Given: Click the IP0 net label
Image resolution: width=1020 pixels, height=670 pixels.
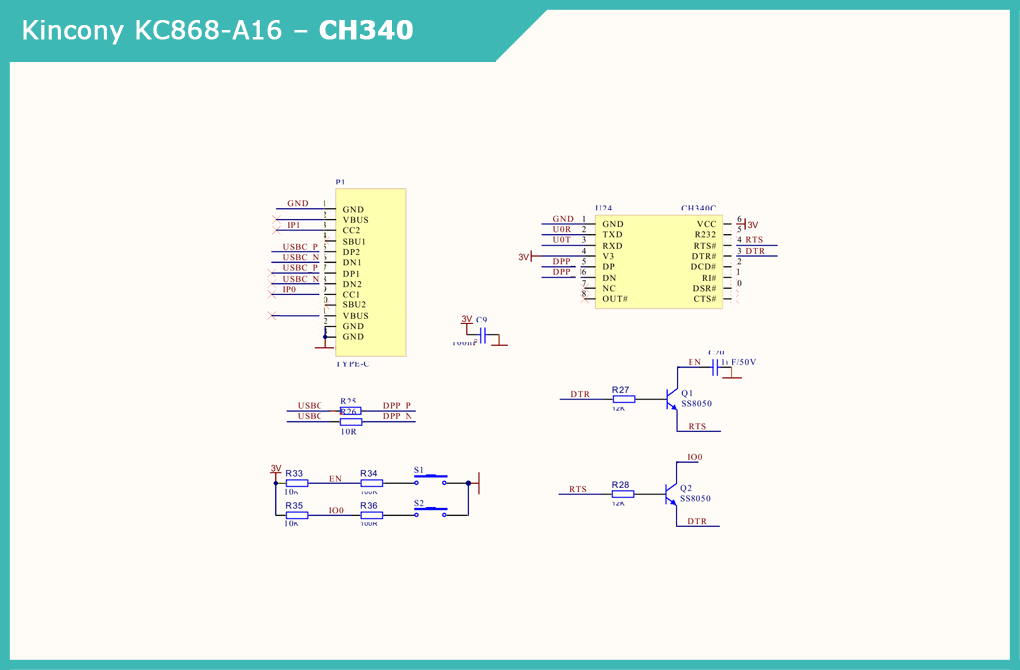Looking at the screenshot, I should (x=289, y=289).
